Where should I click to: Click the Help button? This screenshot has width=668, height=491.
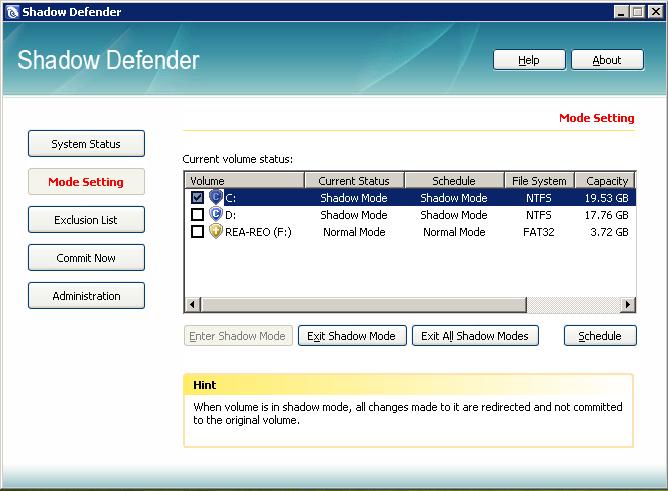click(529, 60)
